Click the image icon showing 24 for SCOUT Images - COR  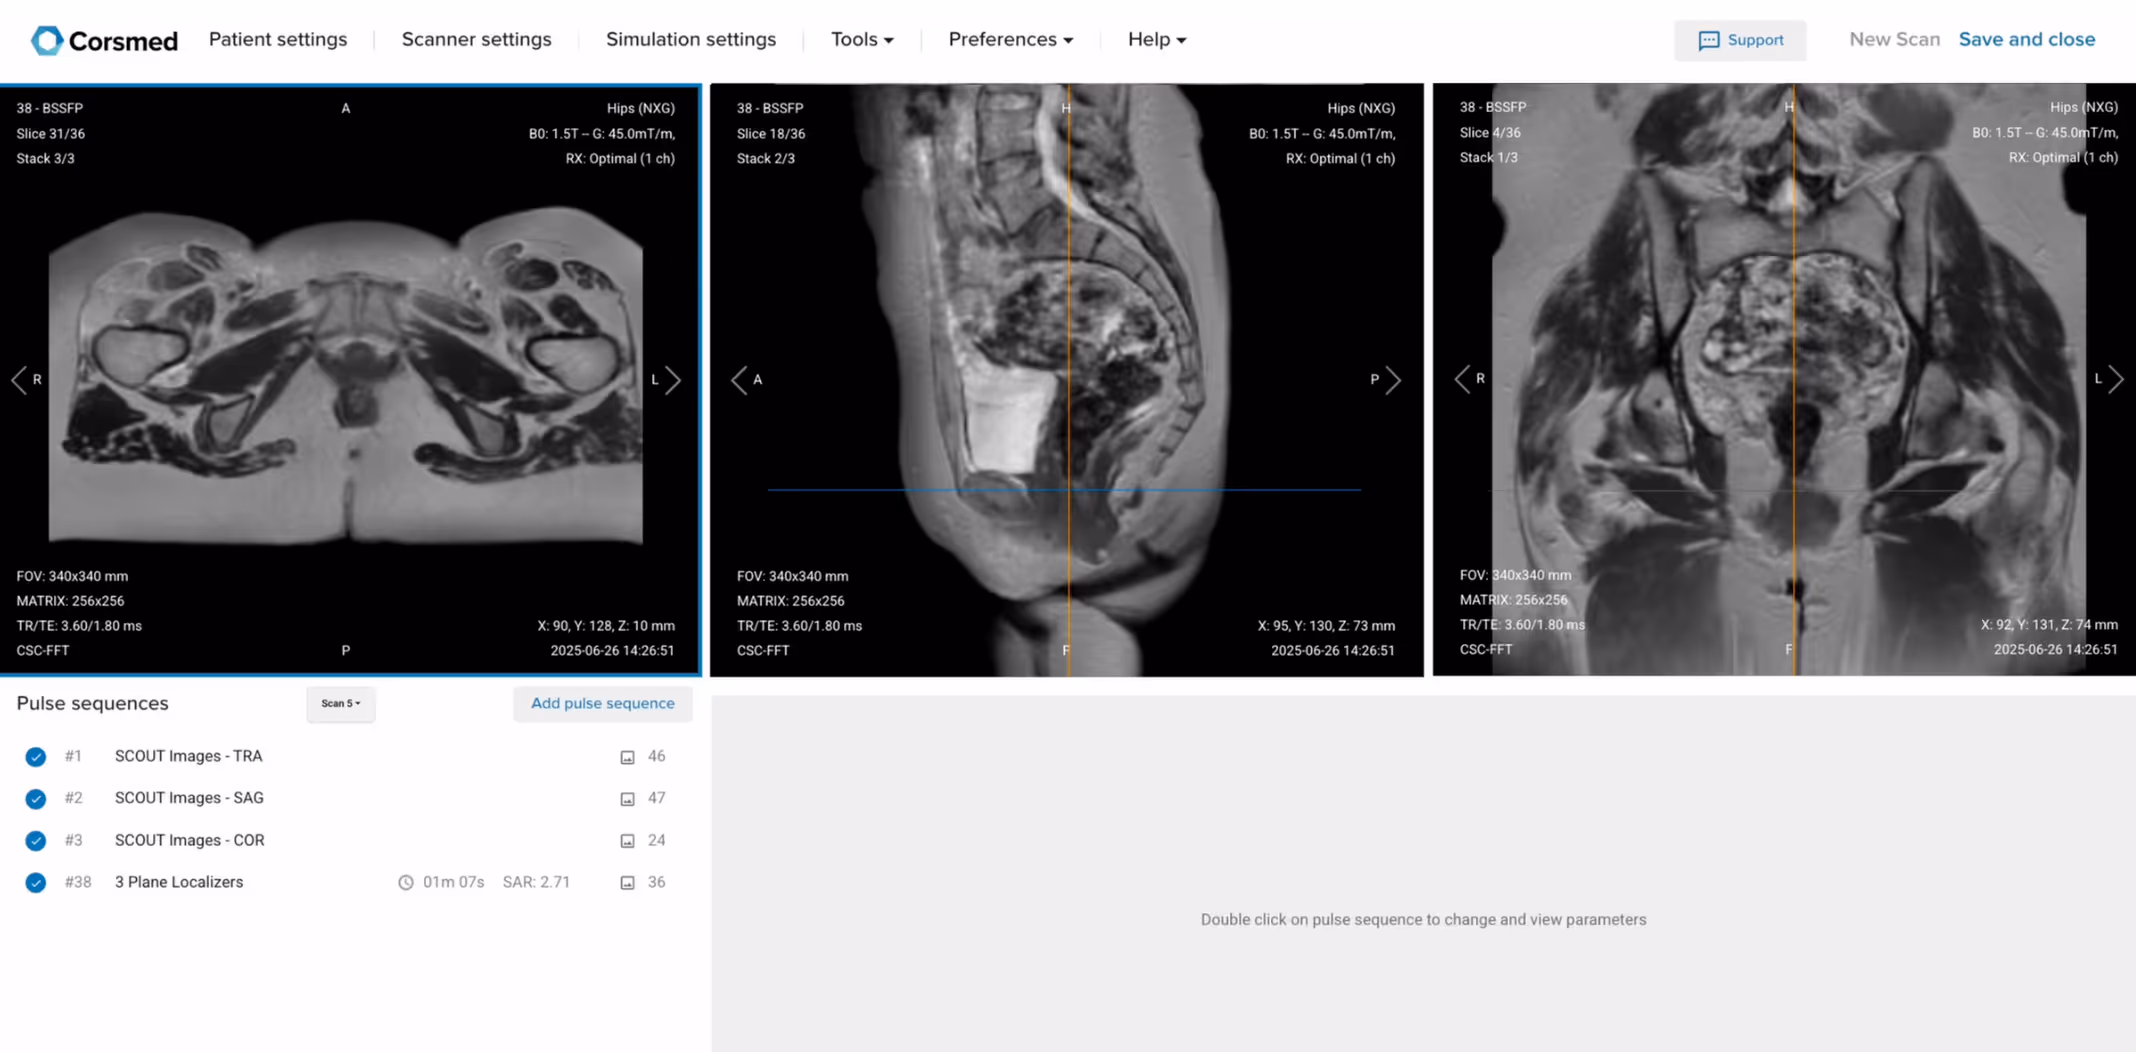coord(627,840)
